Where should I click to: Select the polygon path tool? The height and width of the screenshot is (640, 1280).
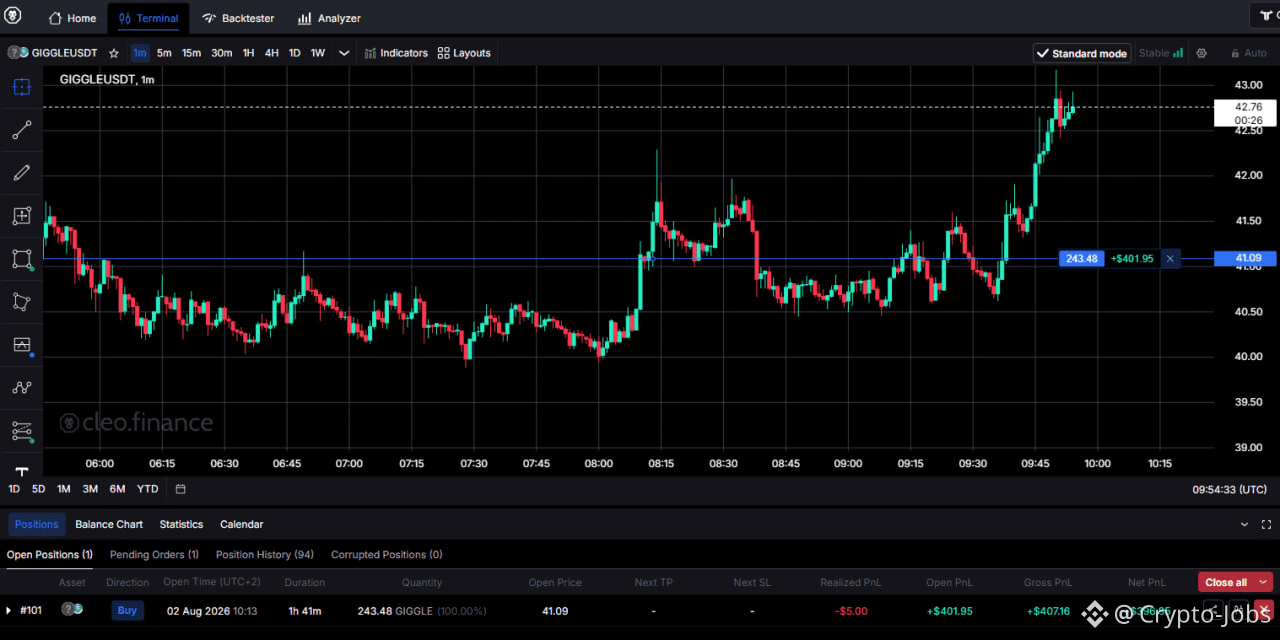tap(21, 301)
